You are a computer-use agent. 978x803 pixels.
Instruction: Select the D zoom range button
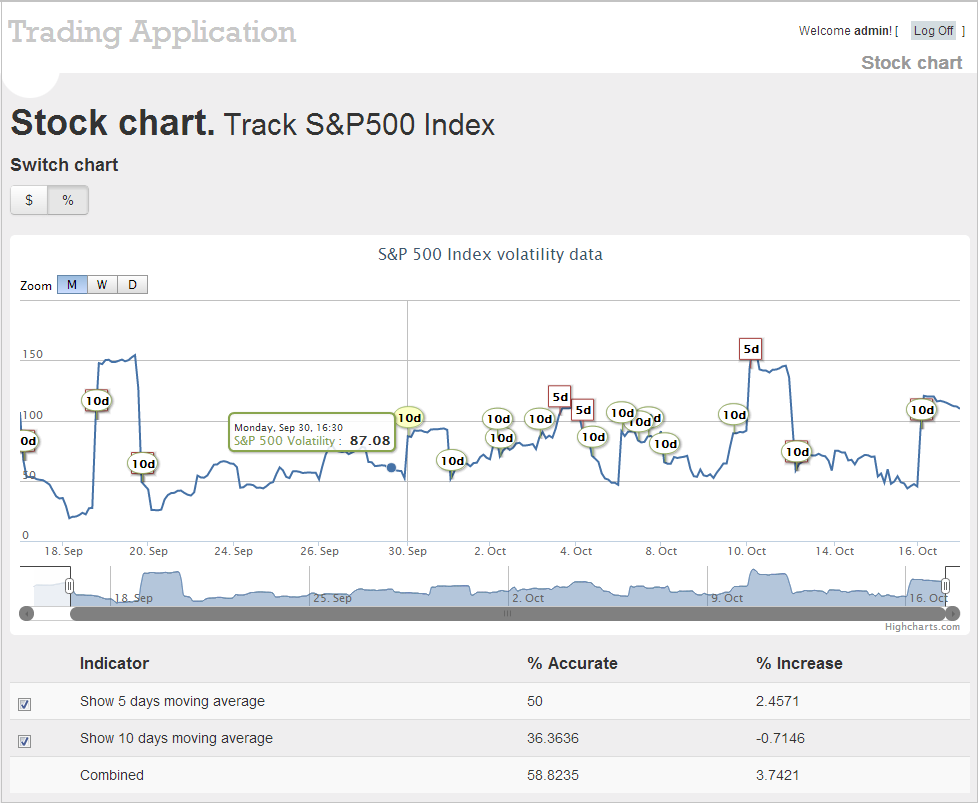(x=132, y=285)
